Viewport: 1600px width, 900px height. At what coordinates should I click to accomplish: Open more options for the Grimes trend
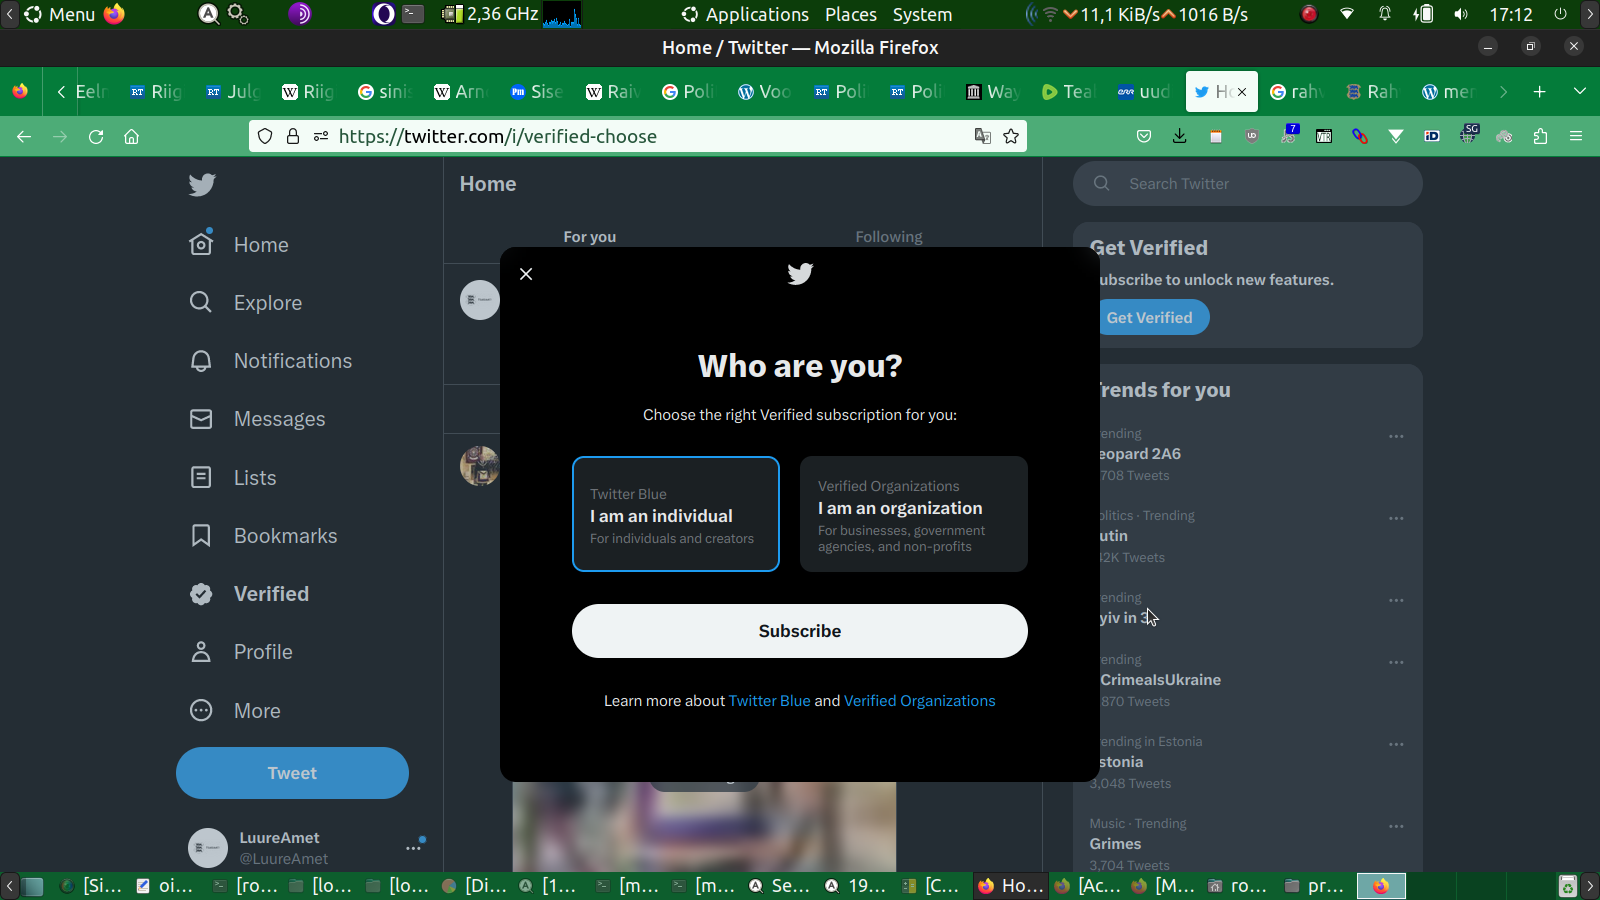(1396, 826)
